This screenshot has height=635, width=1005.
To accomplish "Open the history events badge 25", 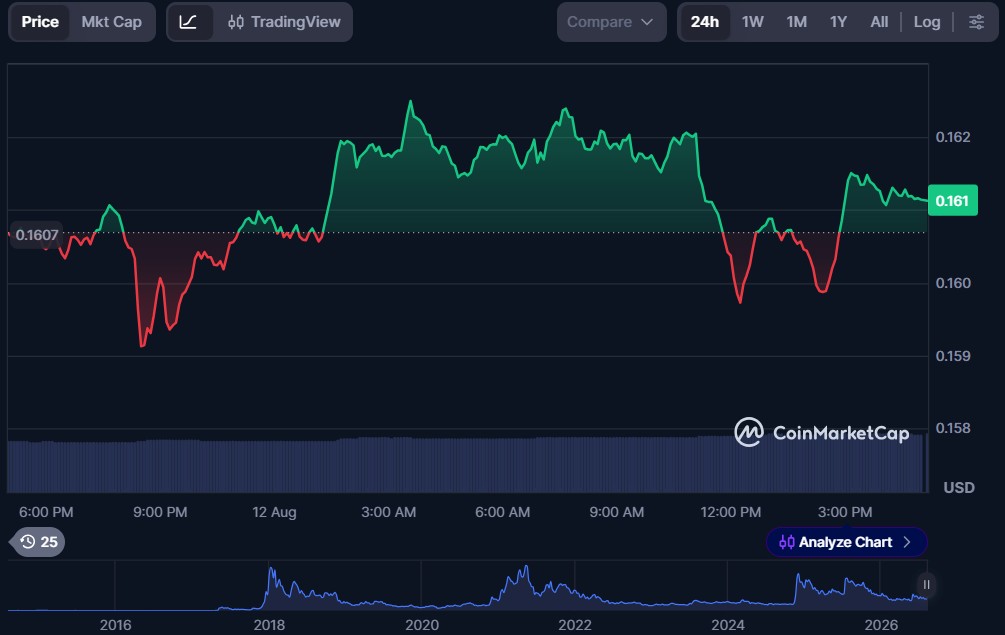I will coord(39,542).
